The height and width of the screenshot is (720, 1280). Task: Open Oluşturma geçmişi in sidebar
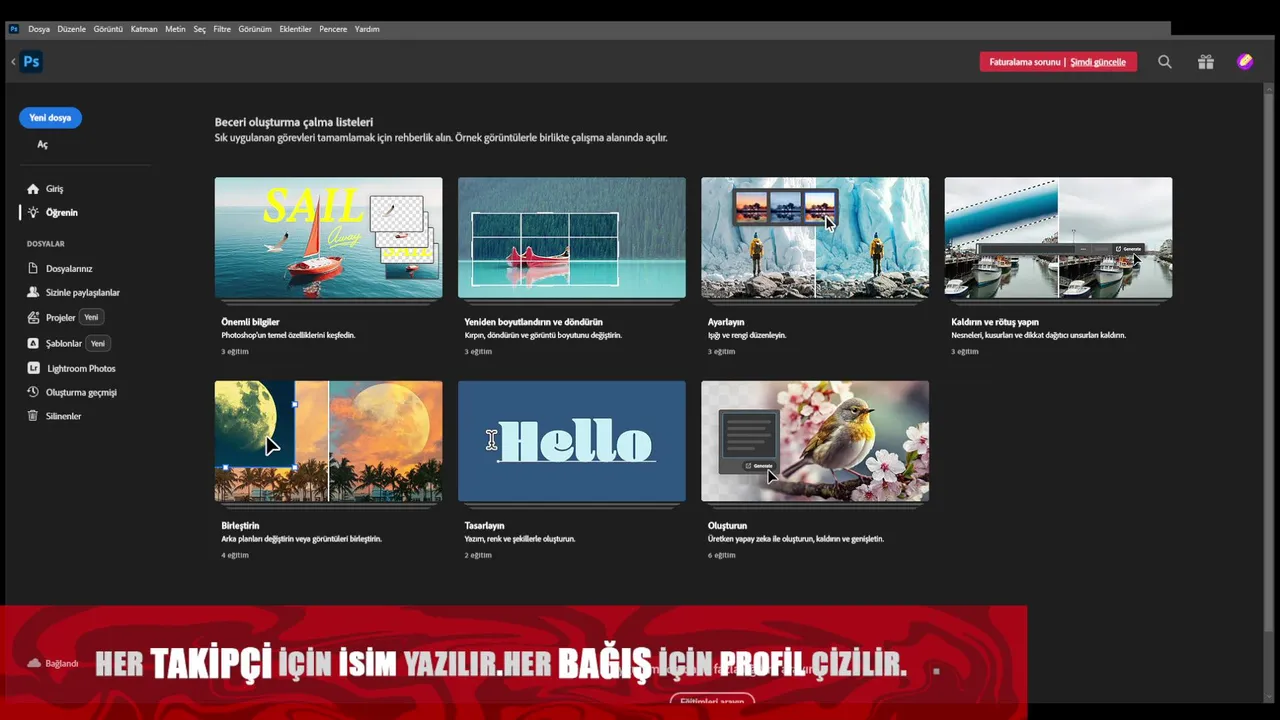81,393
